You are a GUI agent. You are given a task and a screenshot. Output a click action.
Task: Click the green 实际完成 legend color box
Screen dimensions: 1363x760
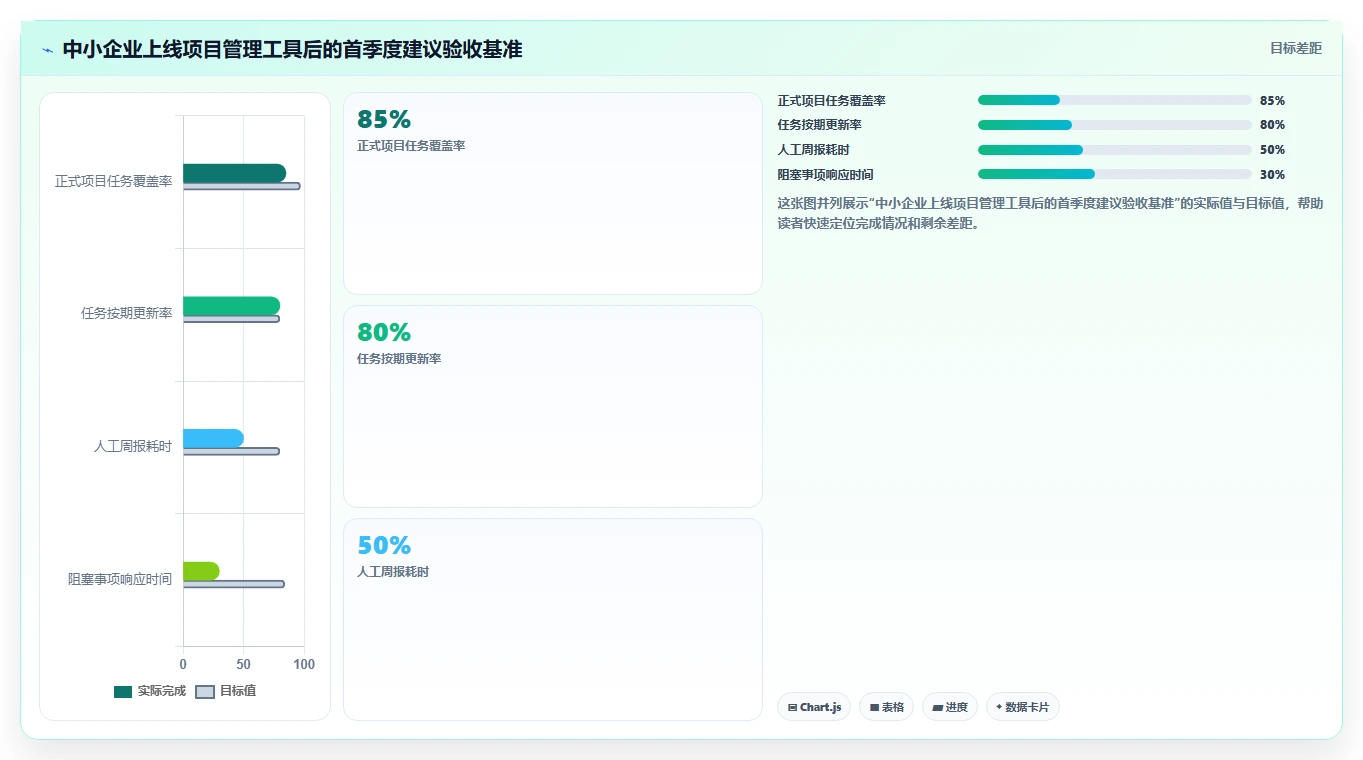coord(123,692)
